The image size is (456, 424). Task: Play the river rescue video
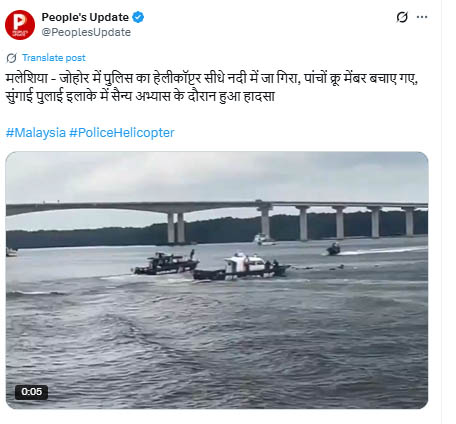coord(217,280)
